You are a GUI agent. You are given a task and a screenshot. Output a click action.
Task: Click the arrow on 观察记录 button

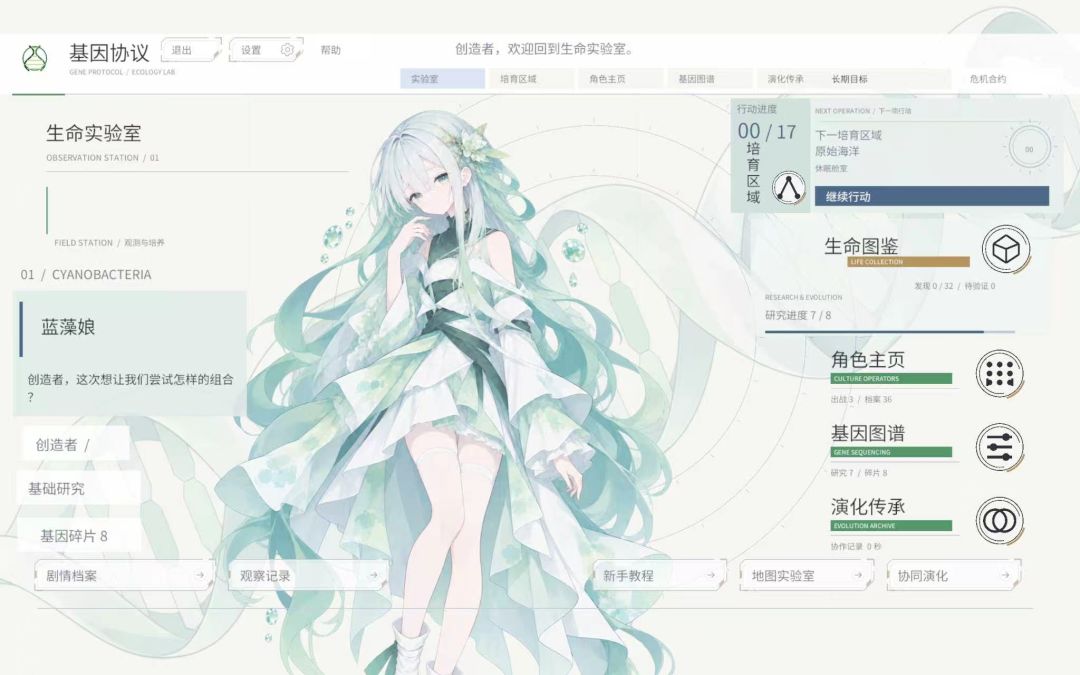pos(374,575)
